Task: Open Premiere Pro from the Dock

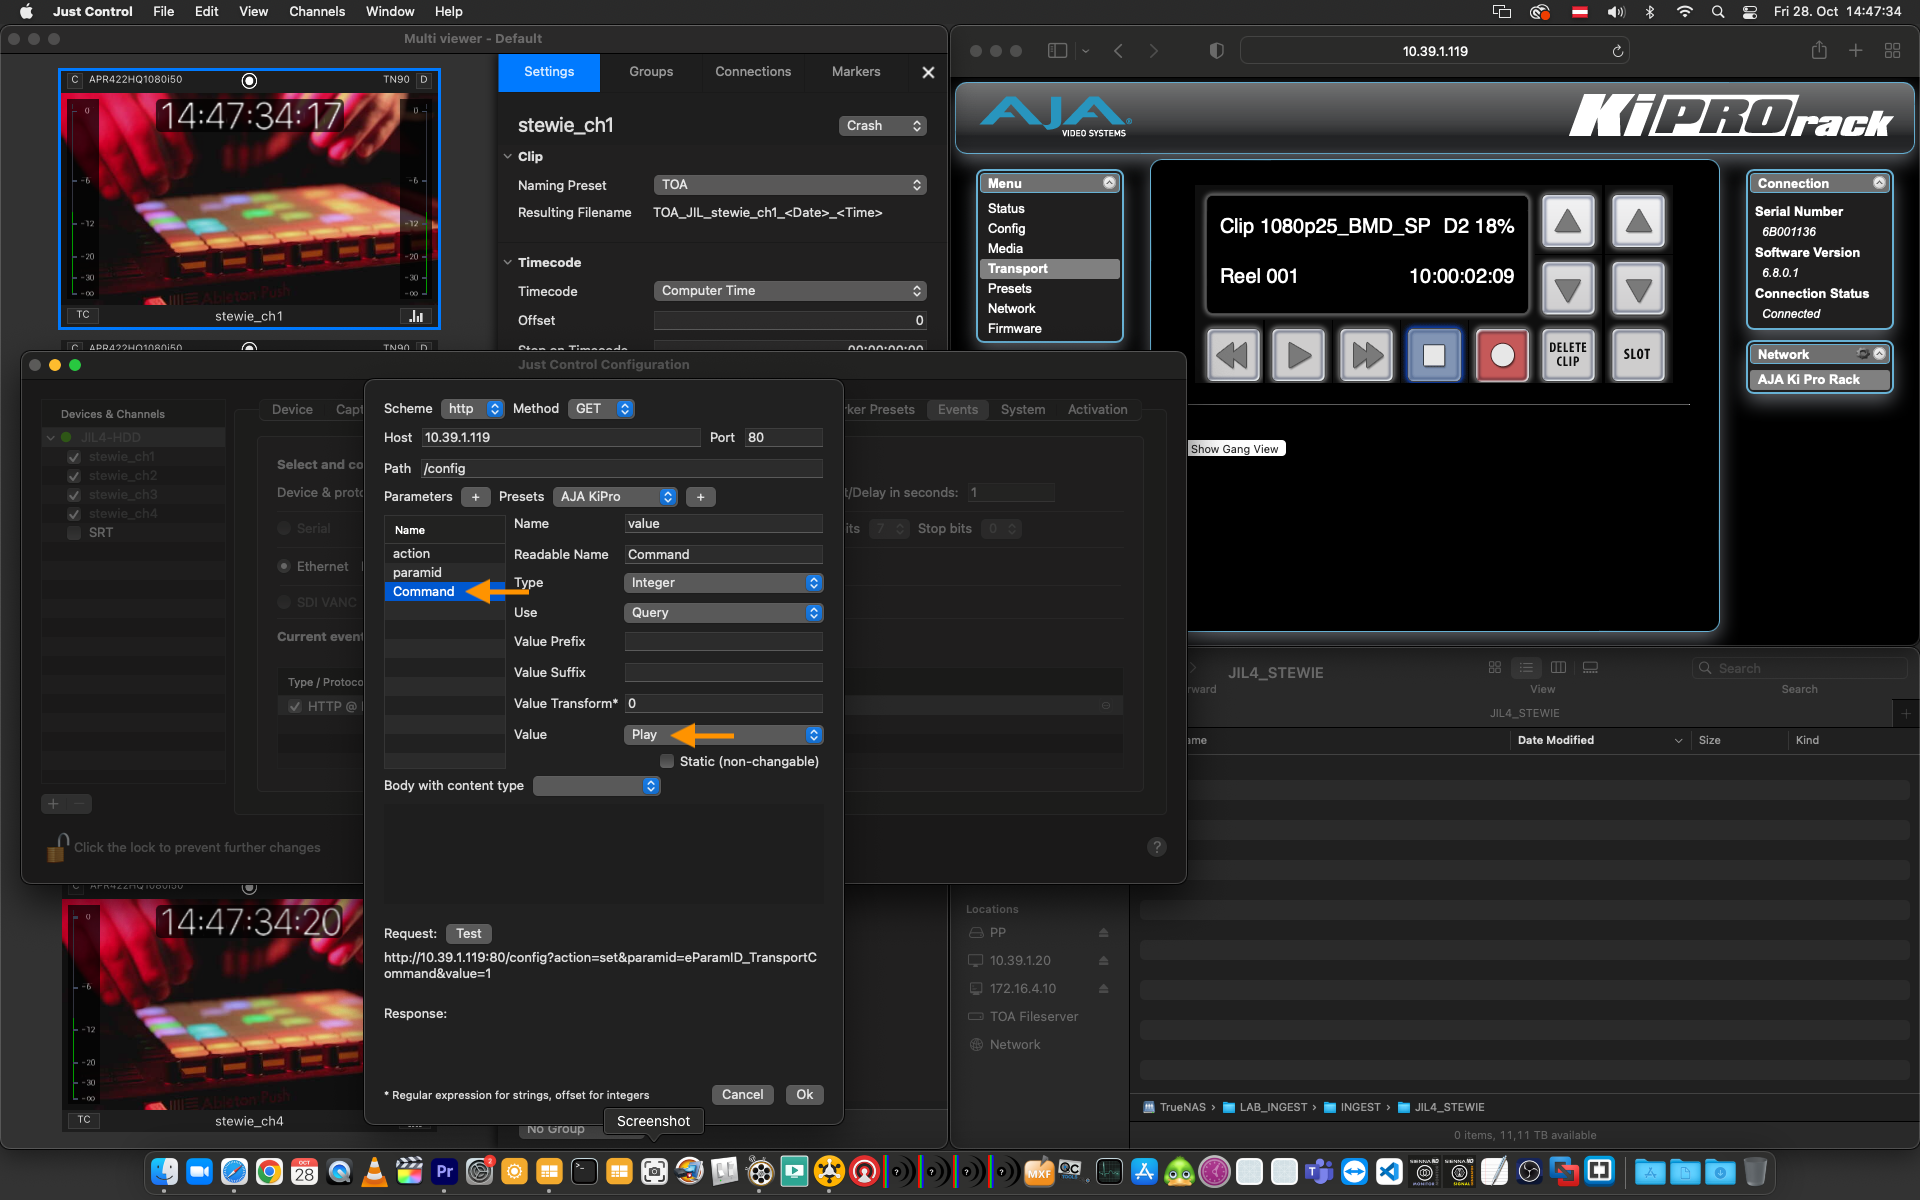Action: 444,1171
